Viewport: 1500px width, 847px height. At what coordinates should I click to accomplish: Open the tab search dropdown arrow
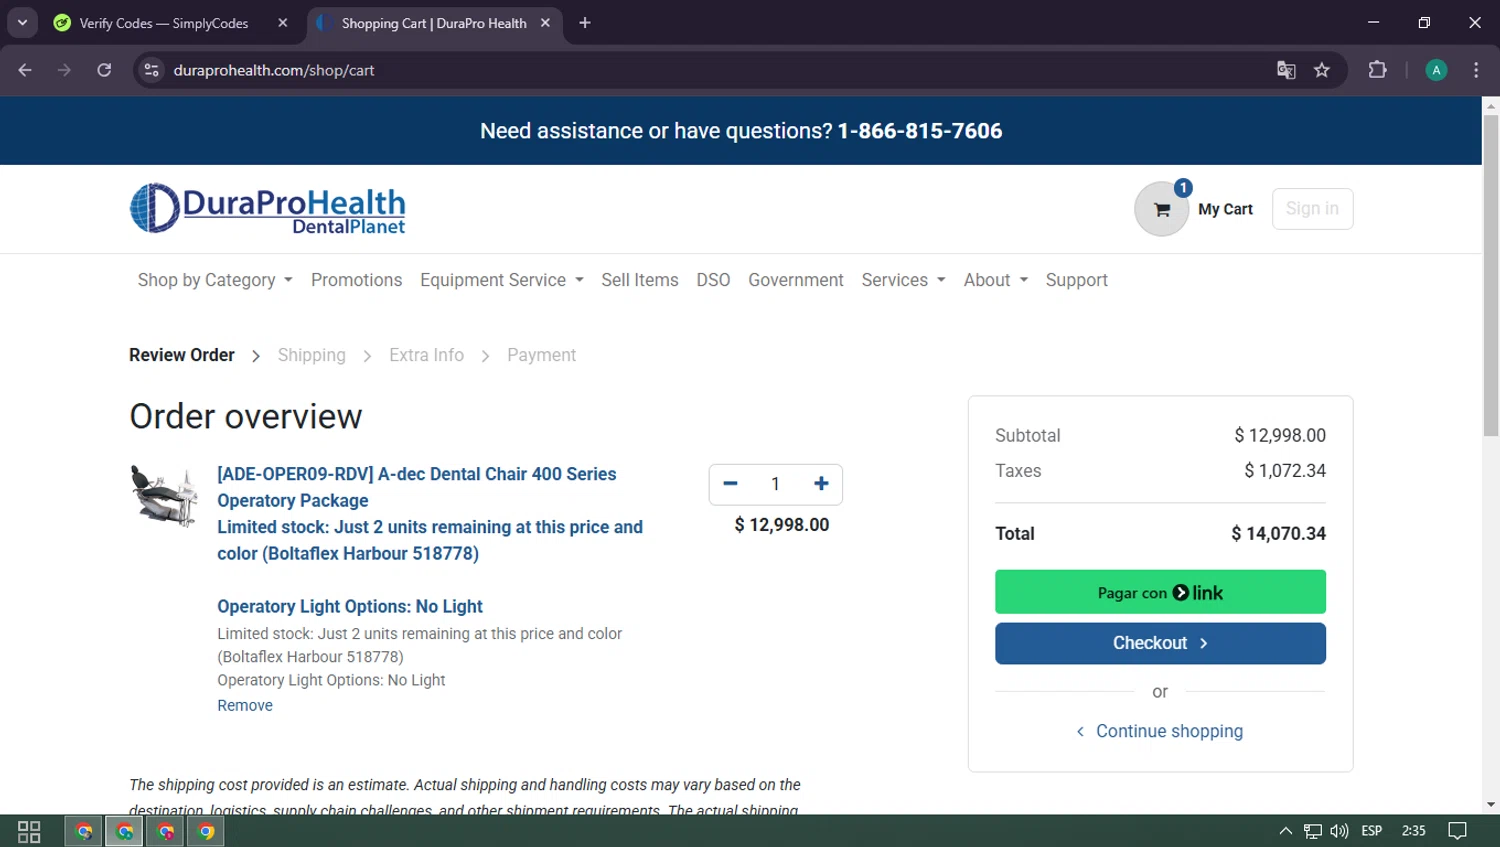(22, 23)
